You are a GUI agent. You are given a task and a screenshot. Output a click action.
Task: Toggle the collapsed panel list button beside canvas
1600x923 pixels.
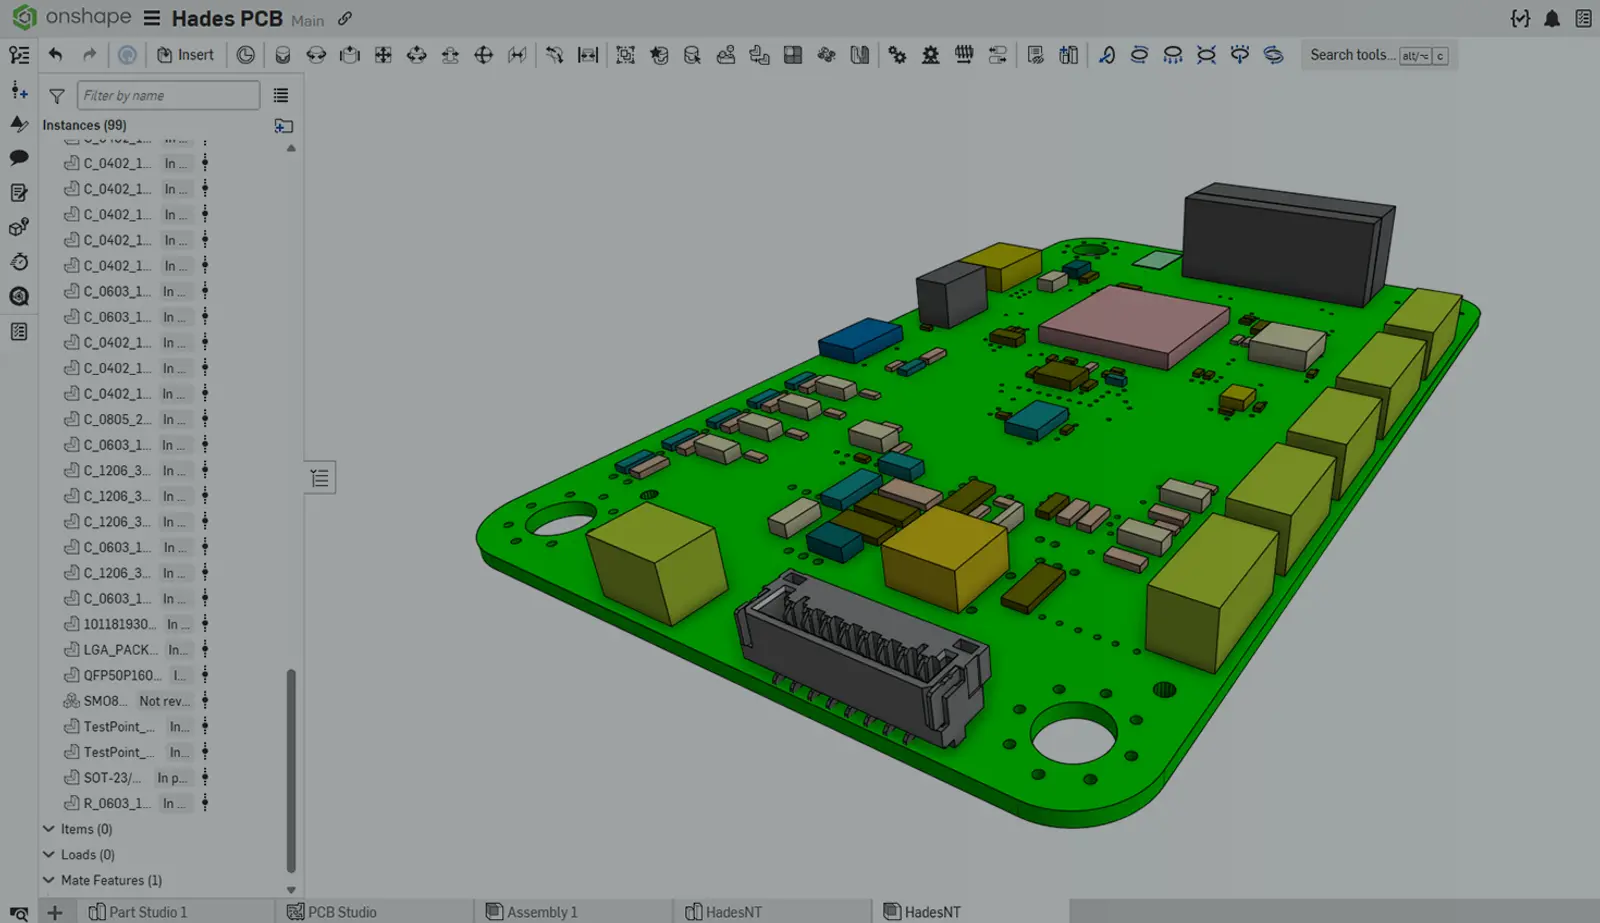coord(320,478)
